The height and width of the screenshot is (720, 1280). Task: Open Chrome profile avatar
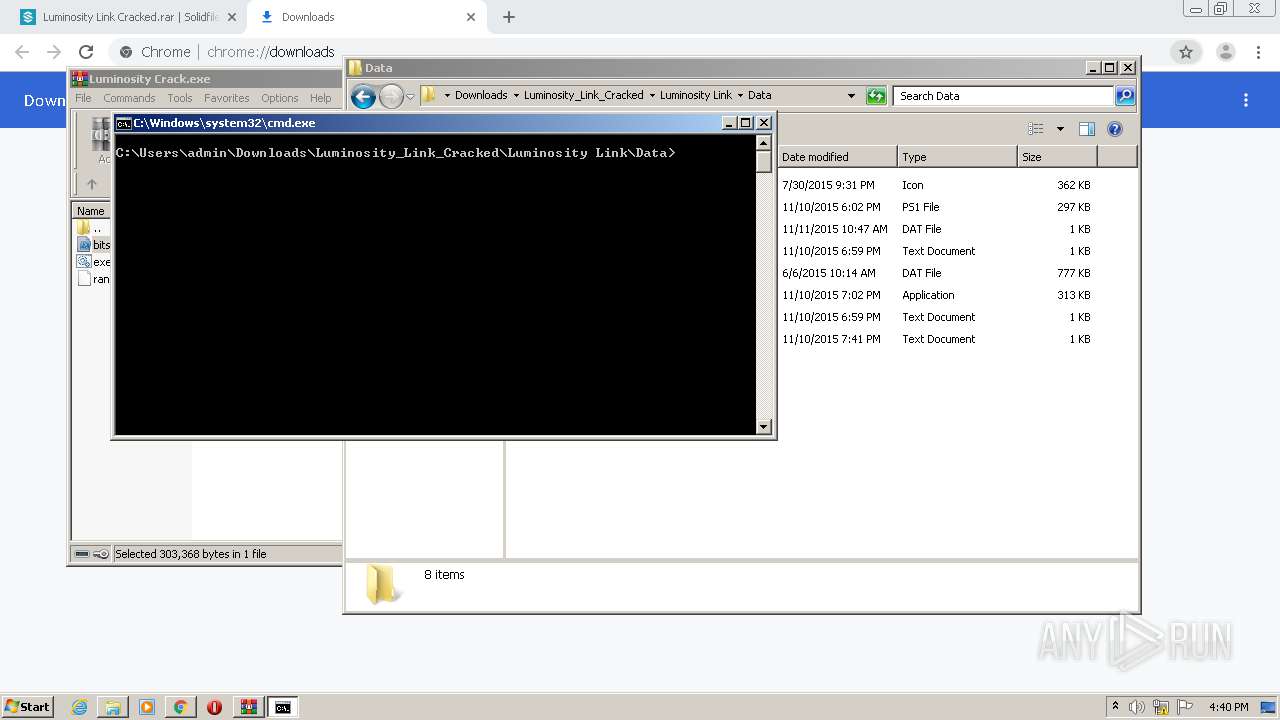[1225, 52]
